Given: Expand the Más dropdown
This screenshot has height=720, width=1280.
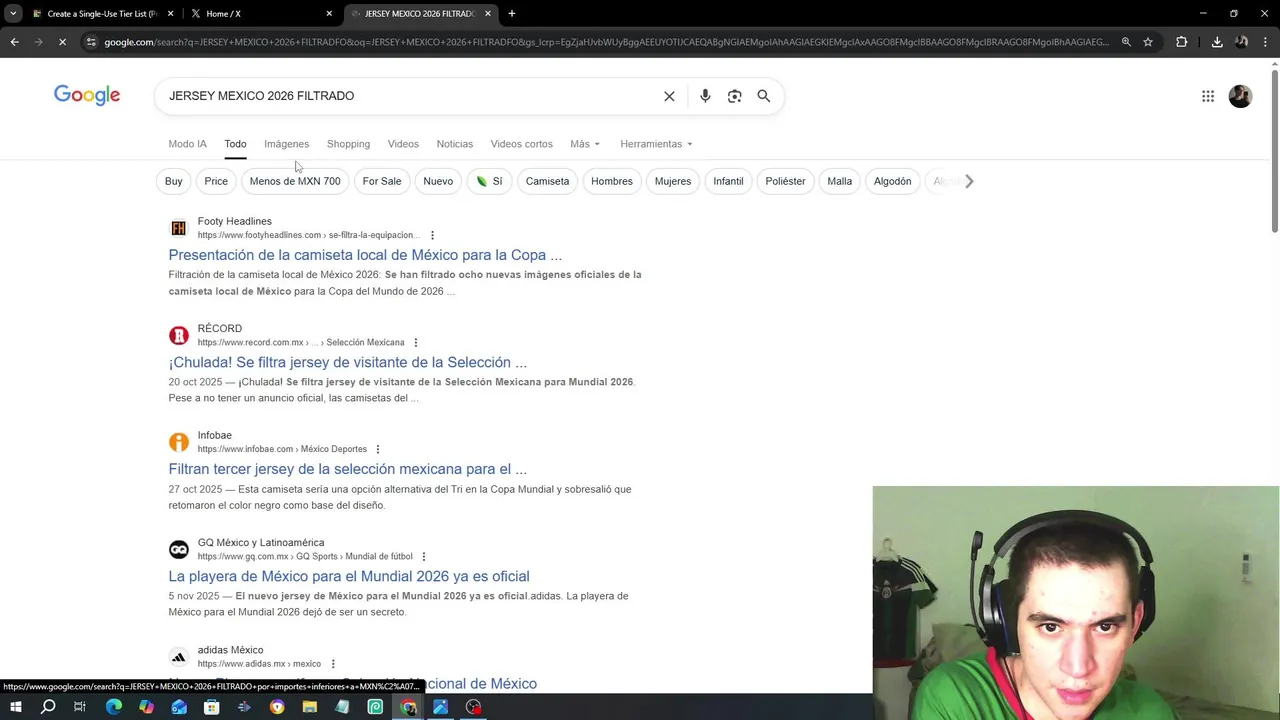Looking at the screenshot, I should [x=585, y=144].
